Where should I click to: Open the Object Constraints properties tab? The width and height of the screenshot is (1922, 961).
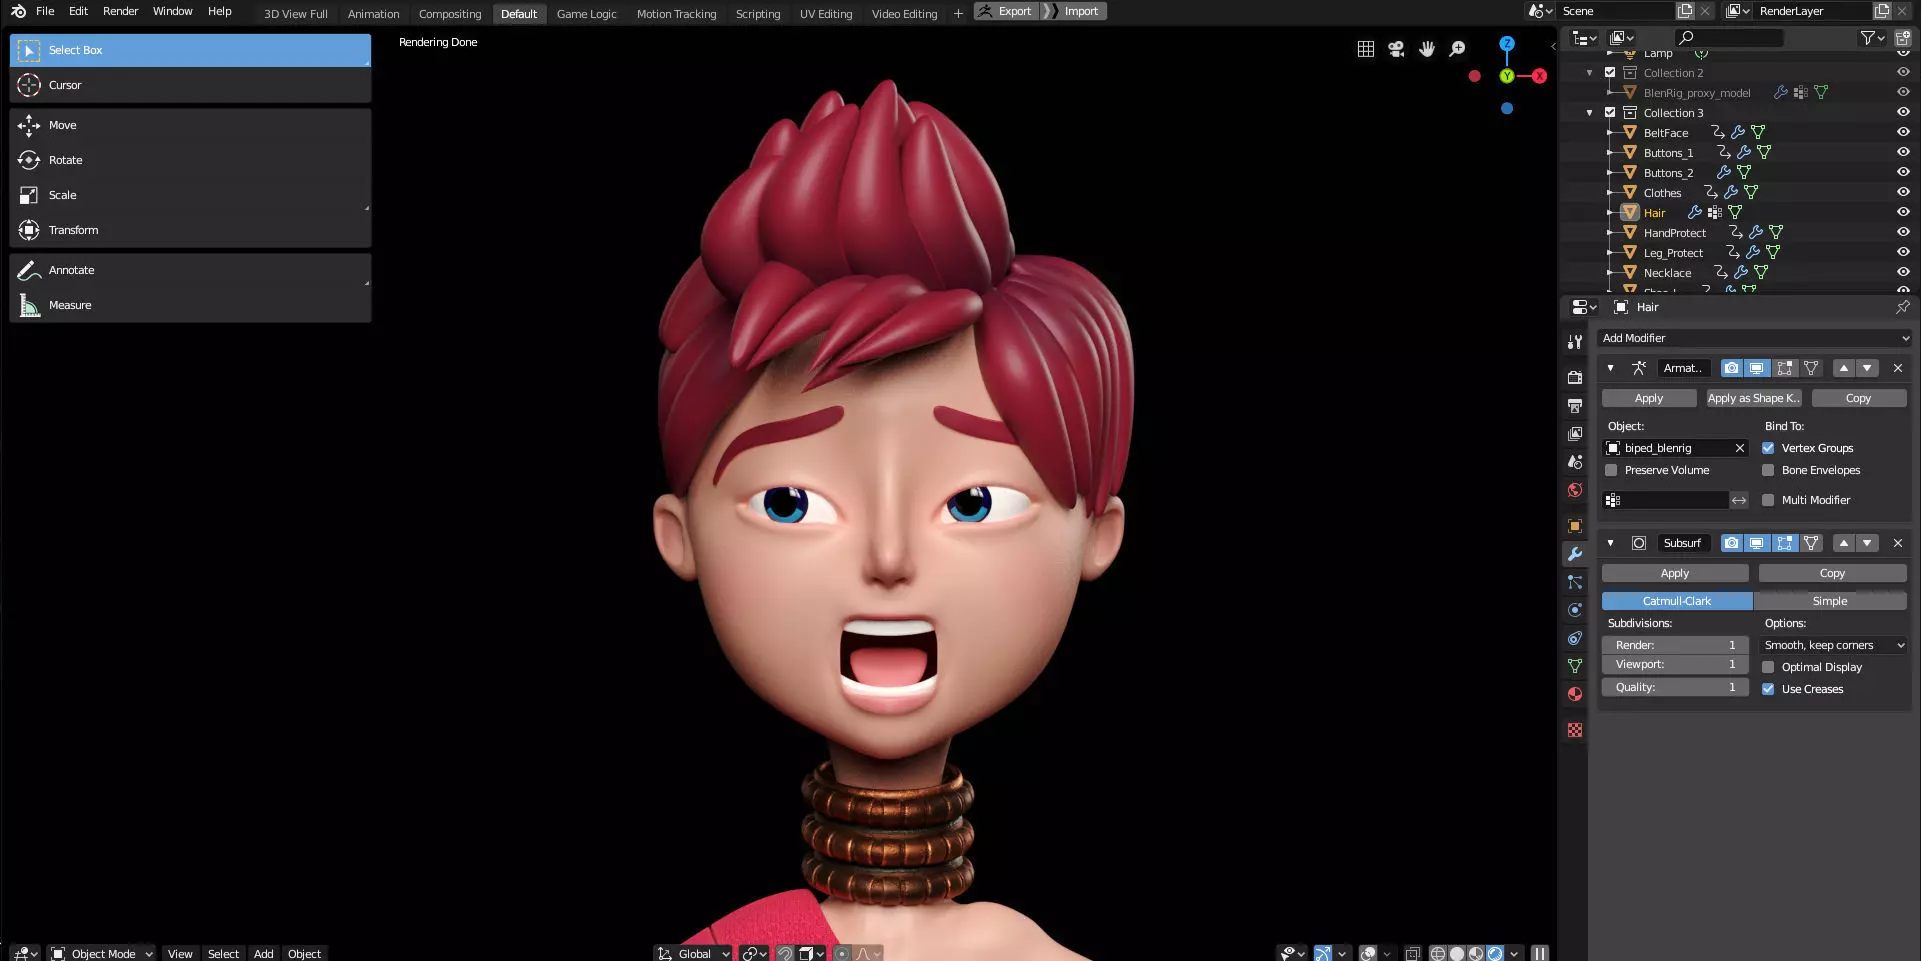coord(1575,637)
